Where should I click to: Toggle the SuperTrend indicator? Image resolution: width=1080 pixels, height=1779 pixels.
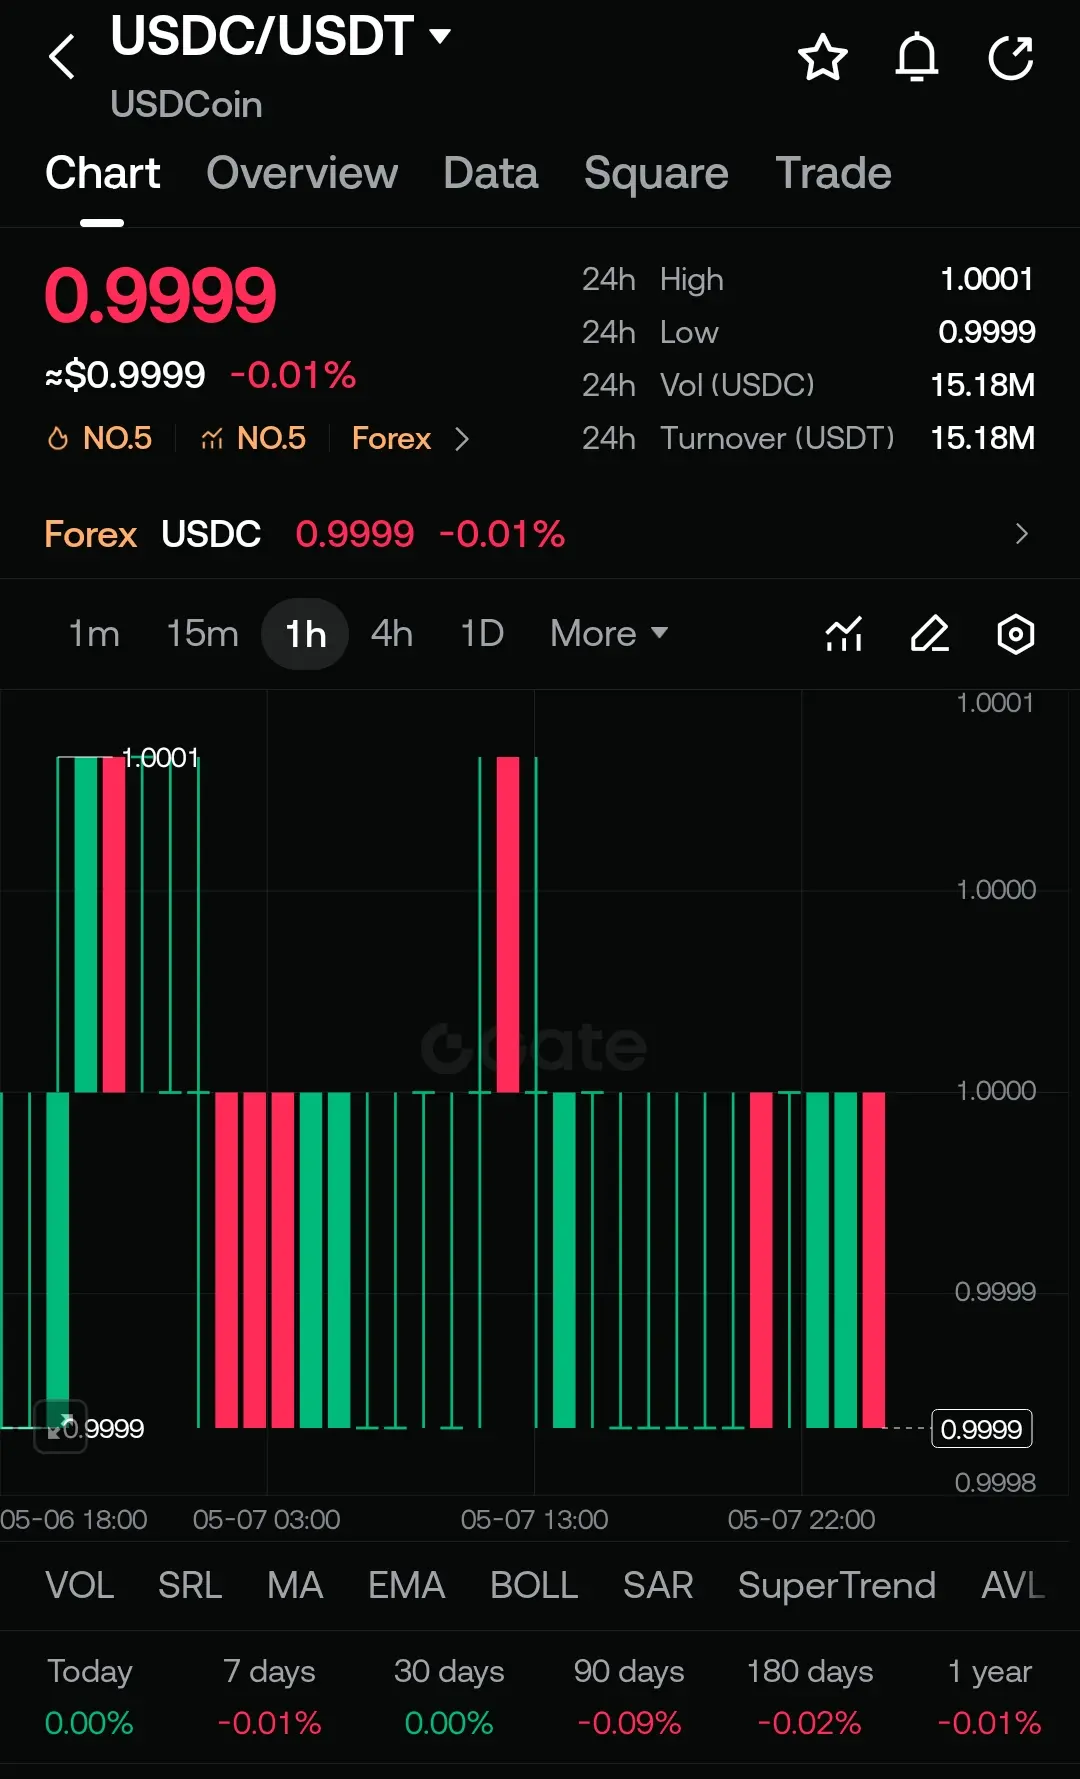coord(837,1586)
